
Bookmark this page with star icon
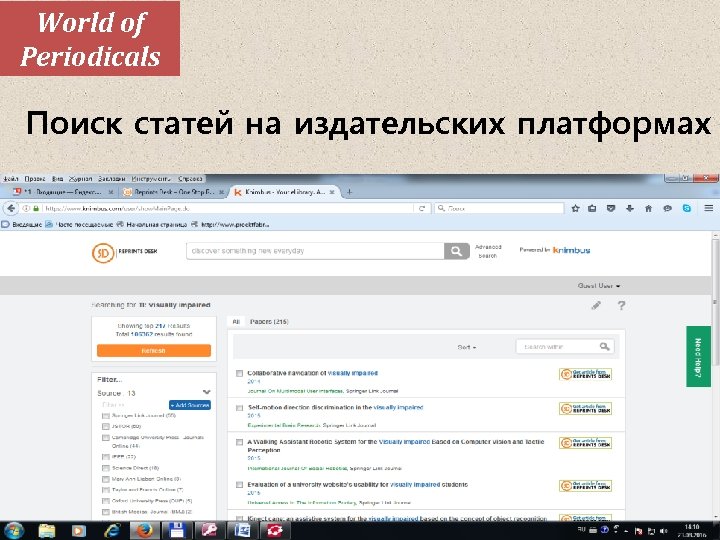[575, 208]
